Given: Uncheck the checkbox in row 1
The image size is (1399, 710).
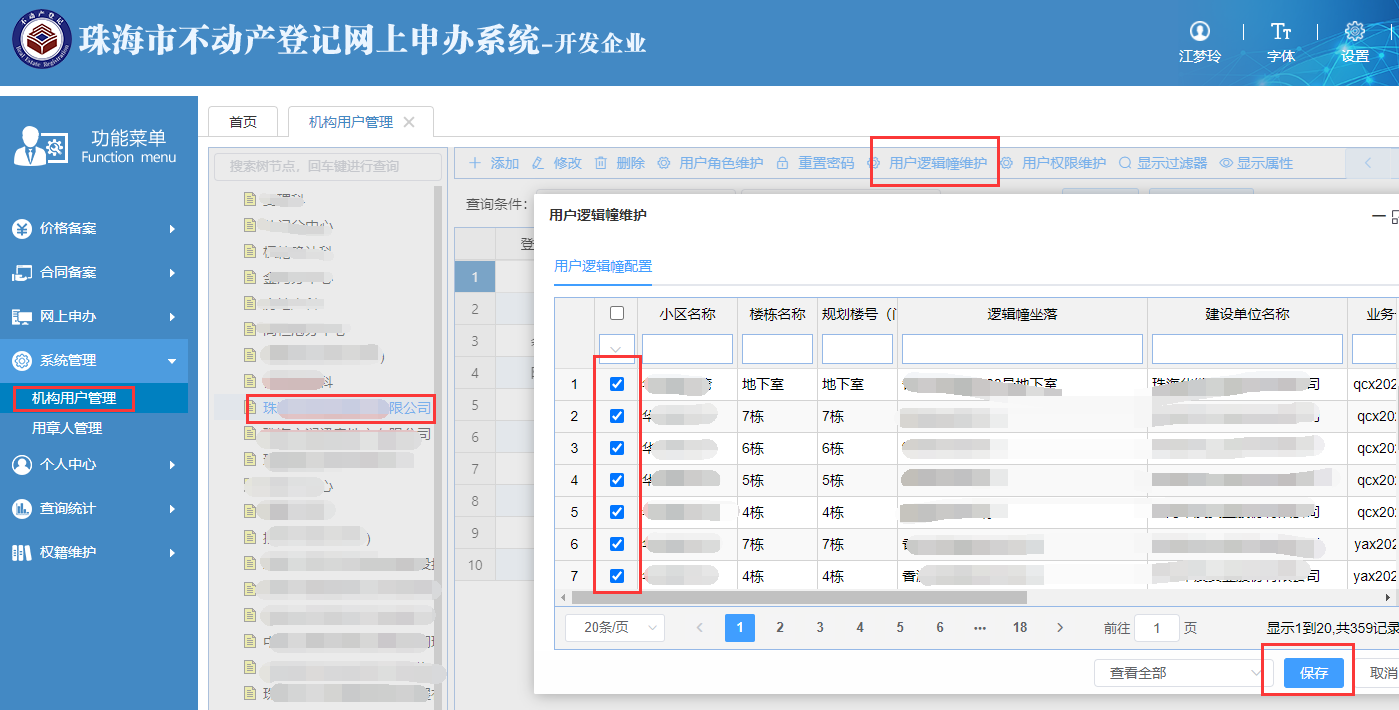Looking at the screenshot, I should click(617, 384).
